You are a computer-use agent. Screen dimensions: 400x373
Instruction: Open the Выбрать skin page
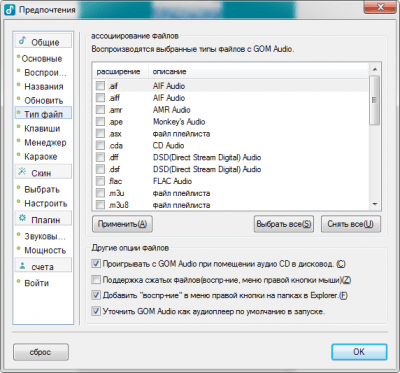(x=42, y=190)
